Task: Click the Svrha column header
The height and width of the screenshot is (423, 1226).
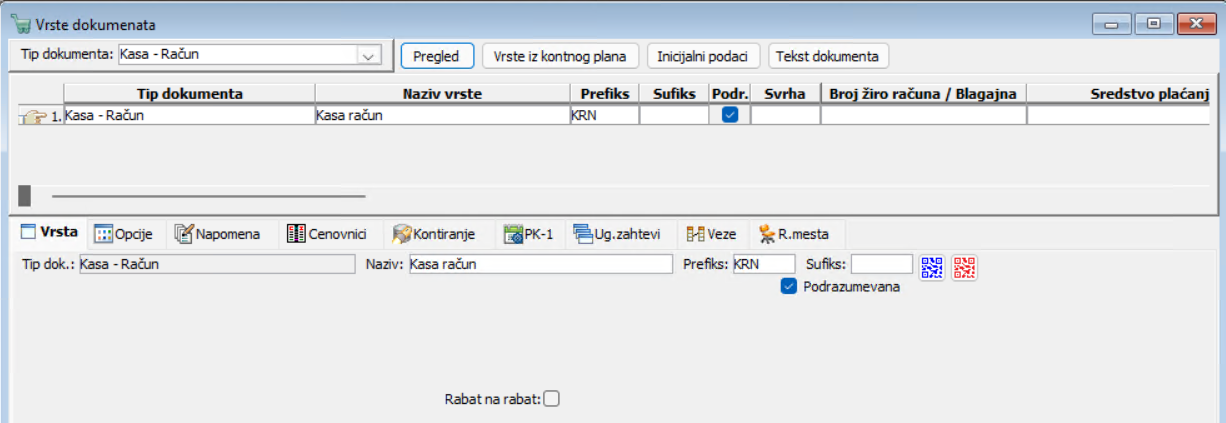Action: 785,93
